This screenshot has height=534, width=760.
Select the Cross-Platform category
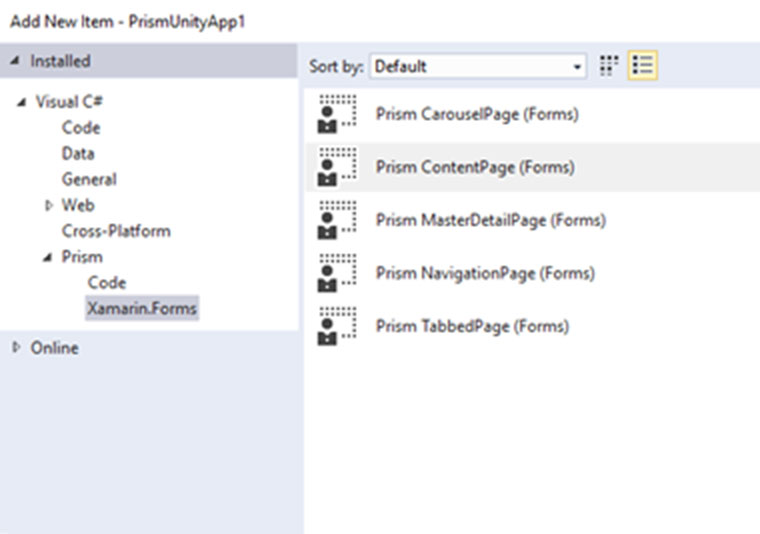116,231
